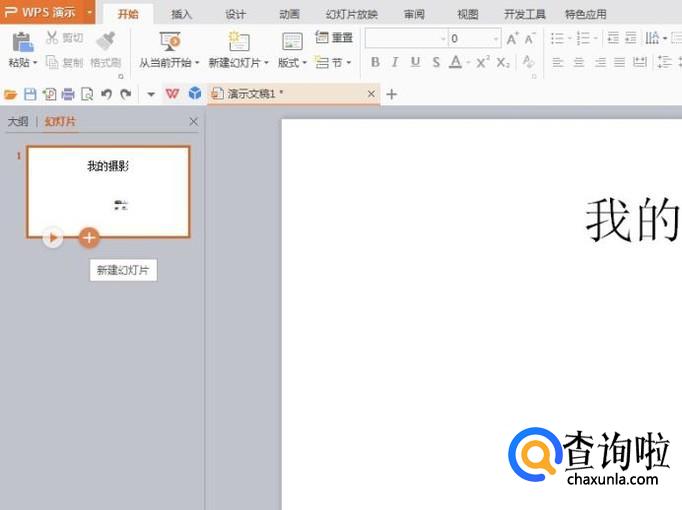682x510 pixels.
Task: Click the Paste clipboard icon
Action: point(23,42)
